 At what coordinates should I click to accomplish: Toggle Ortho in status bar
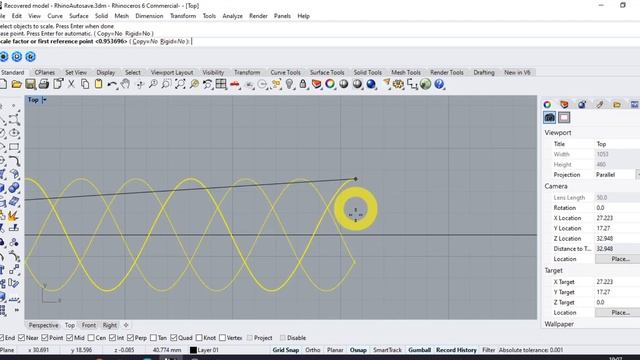313,350
